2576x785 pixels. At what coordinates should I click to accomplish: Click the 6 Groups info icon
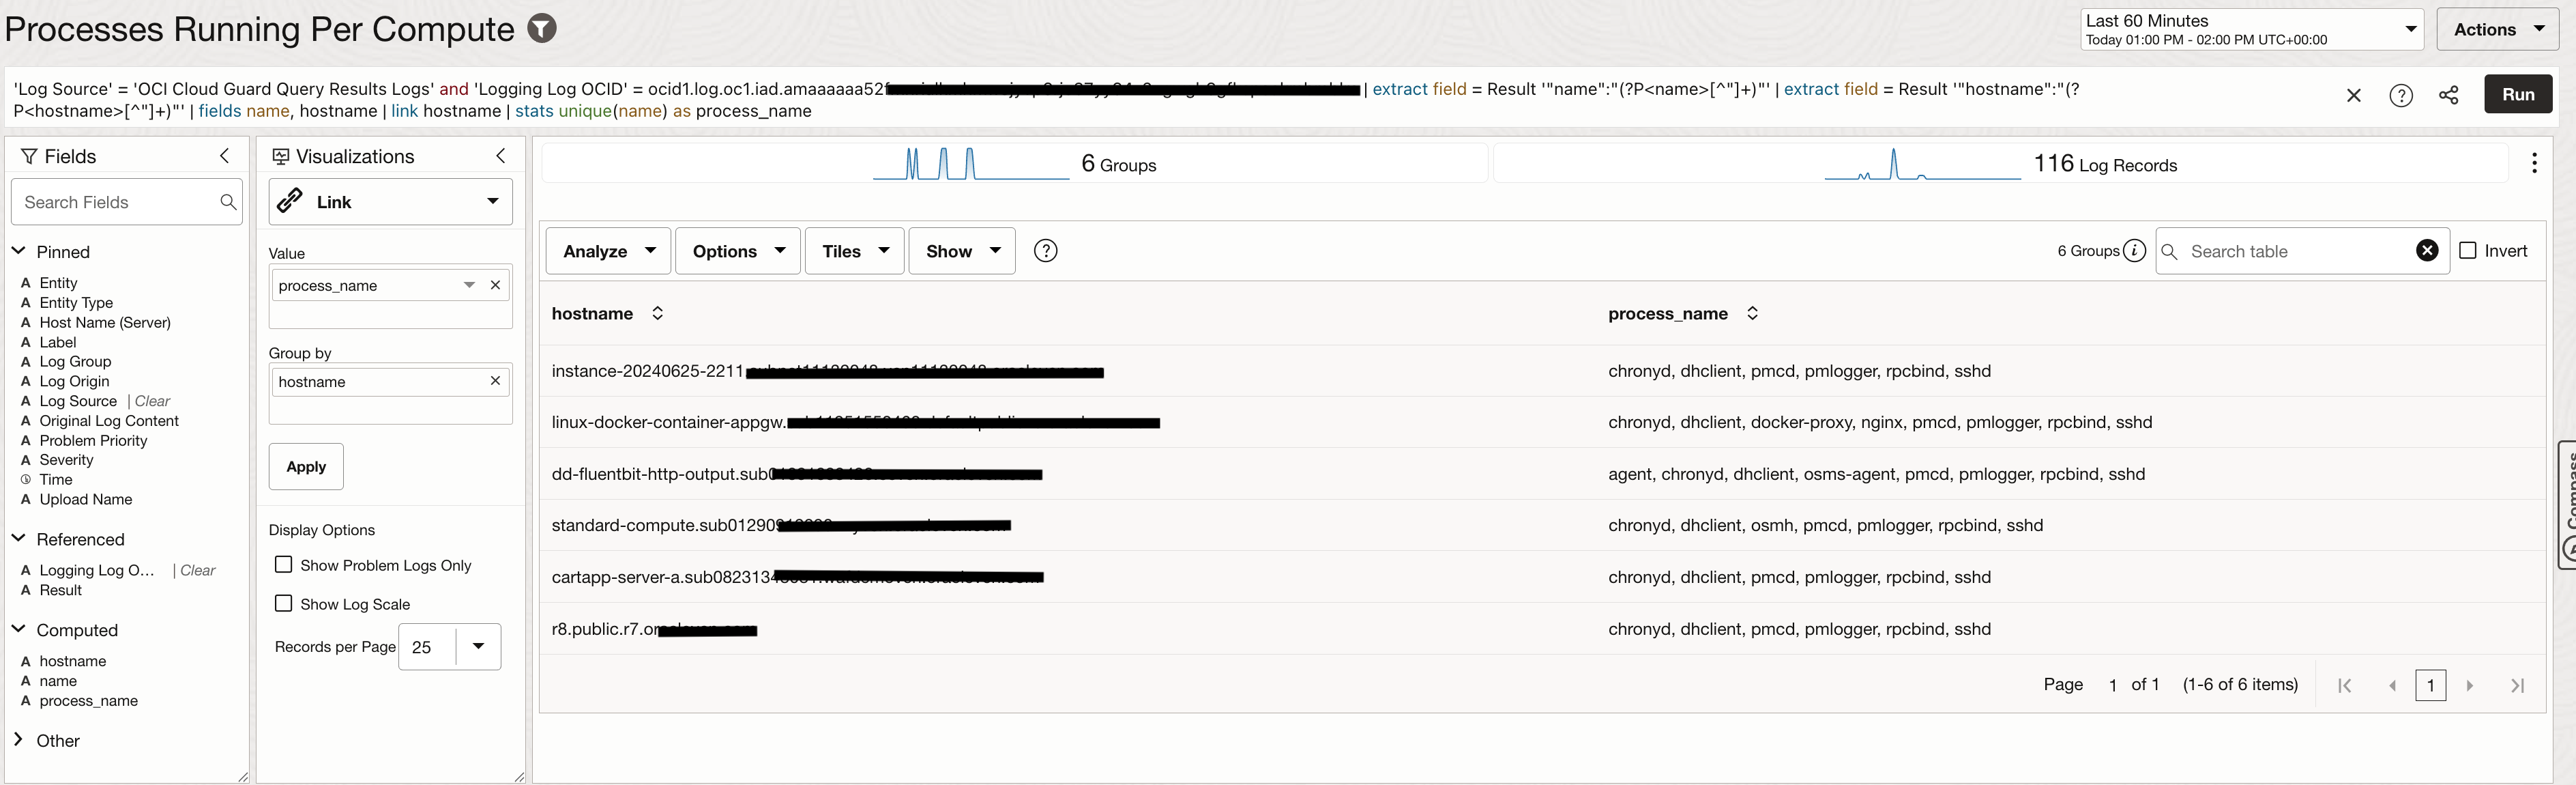coord(2134,251)
